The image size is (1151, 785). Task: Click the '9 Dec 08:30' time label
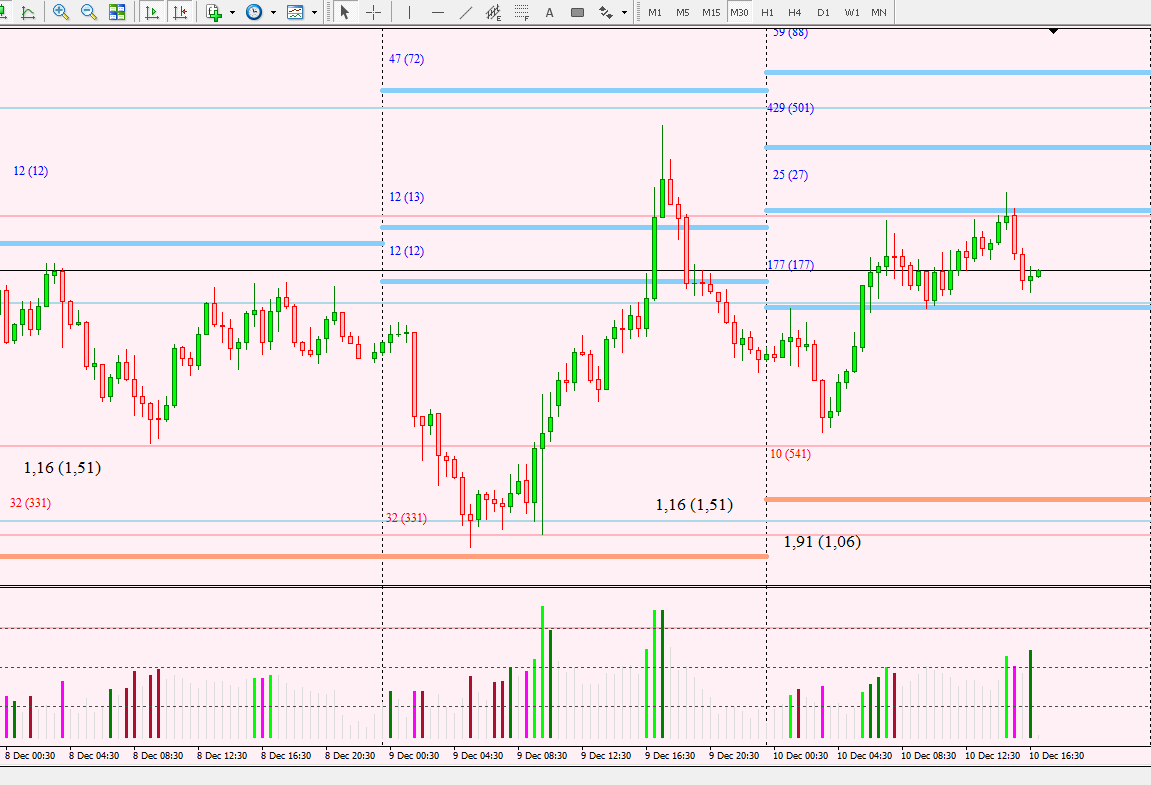542,756
